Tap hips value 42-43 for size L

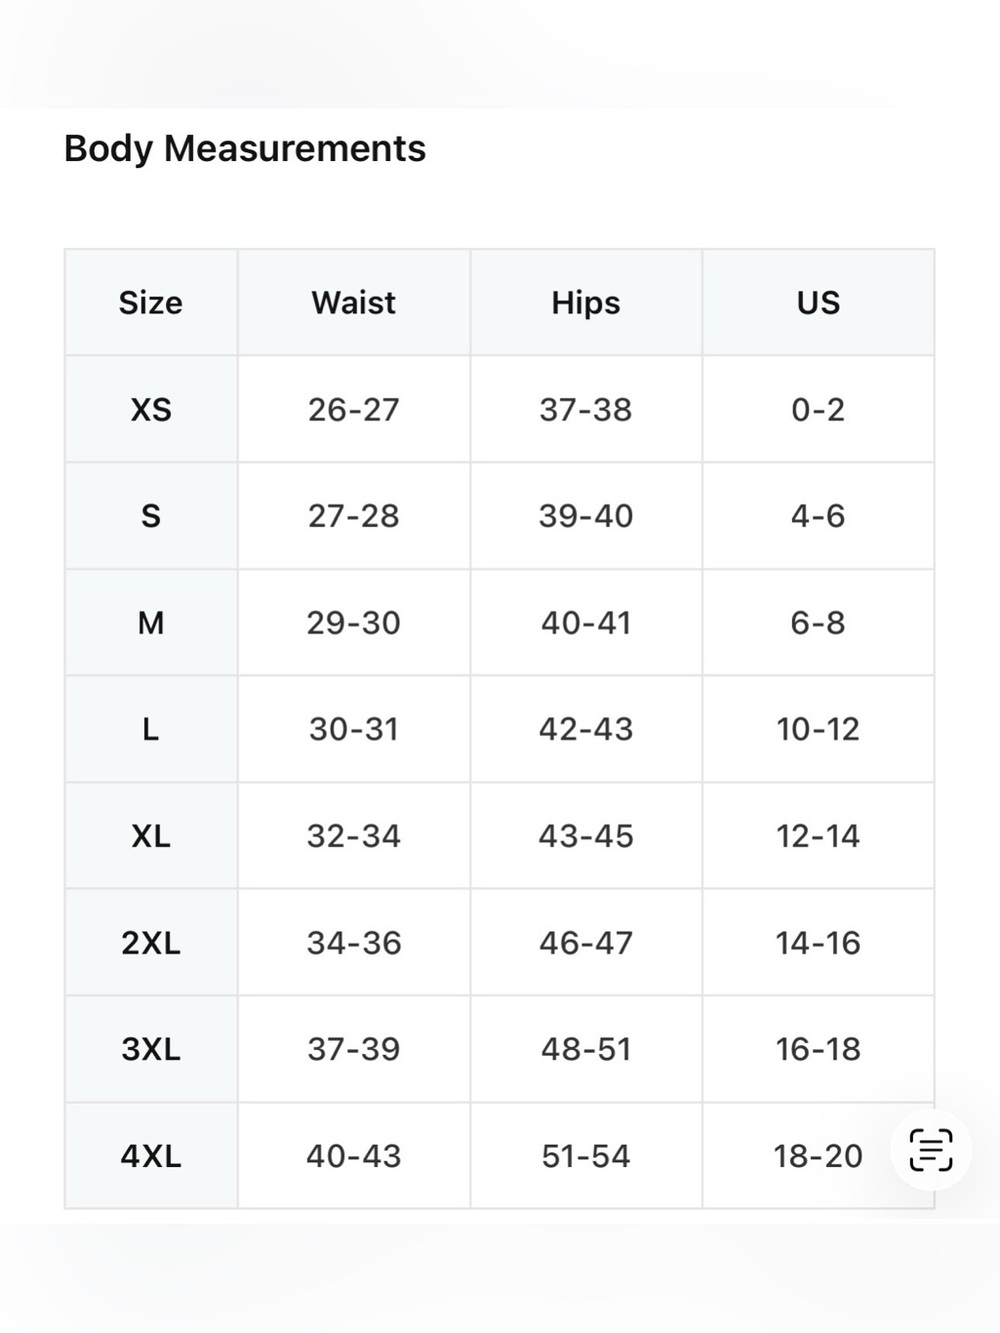pos(586,729)
